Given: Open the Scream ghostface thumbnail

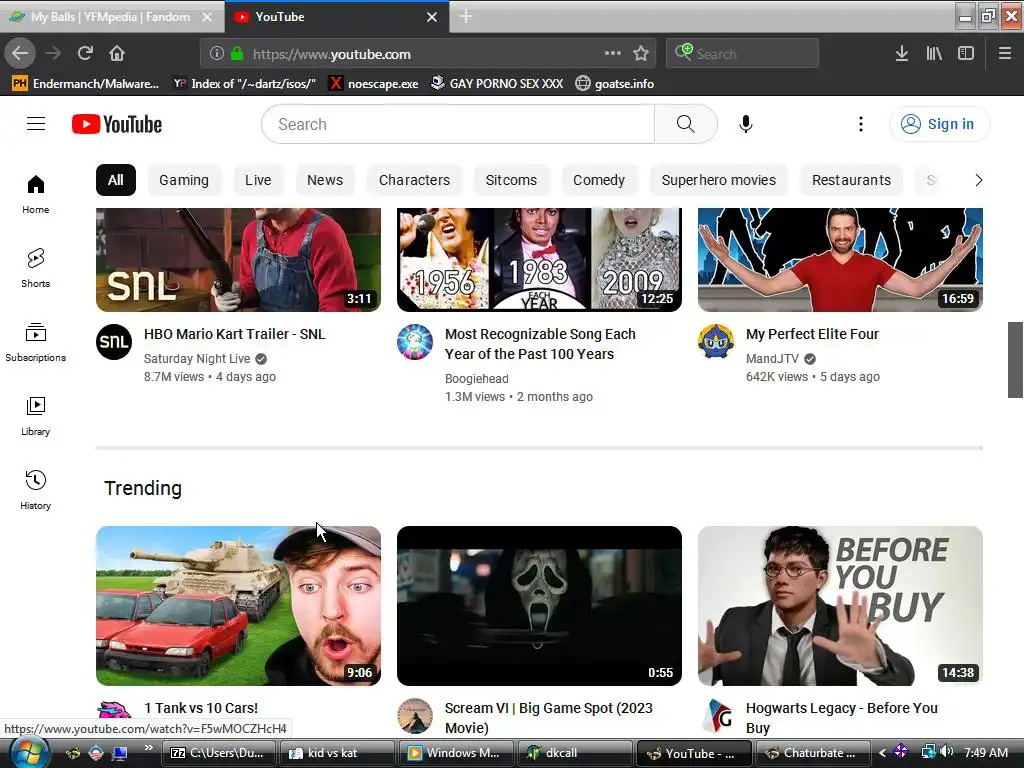Looking at the screenshot, I should [x=539, y=606].
